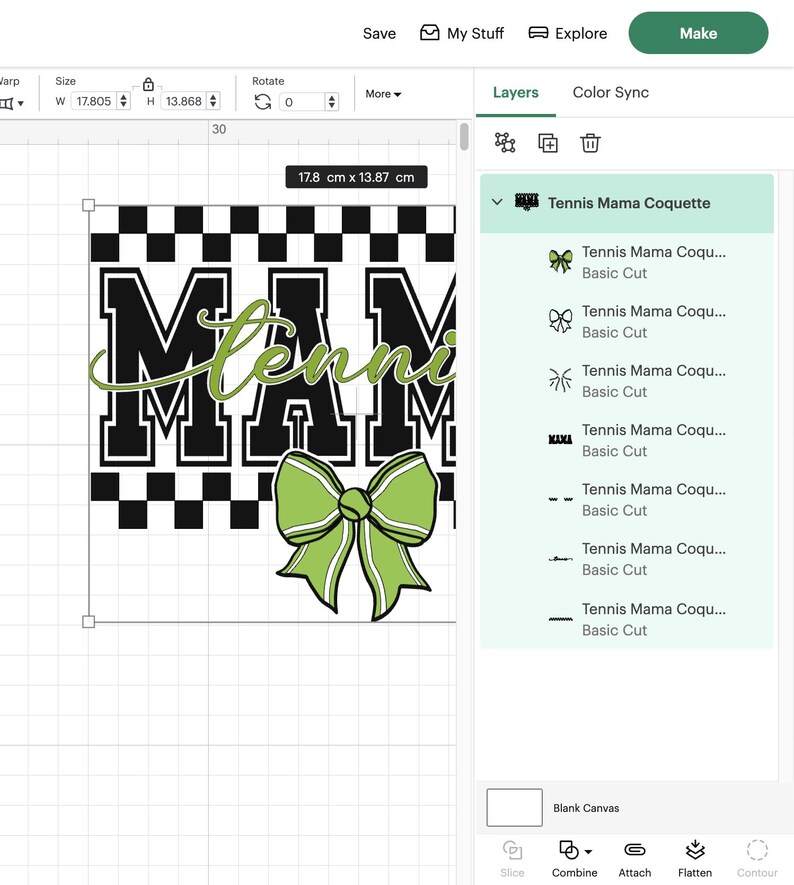Viewport: 794px width, 885px height.
Task: Click the height stepper arrows
Action: coord(213,102)
